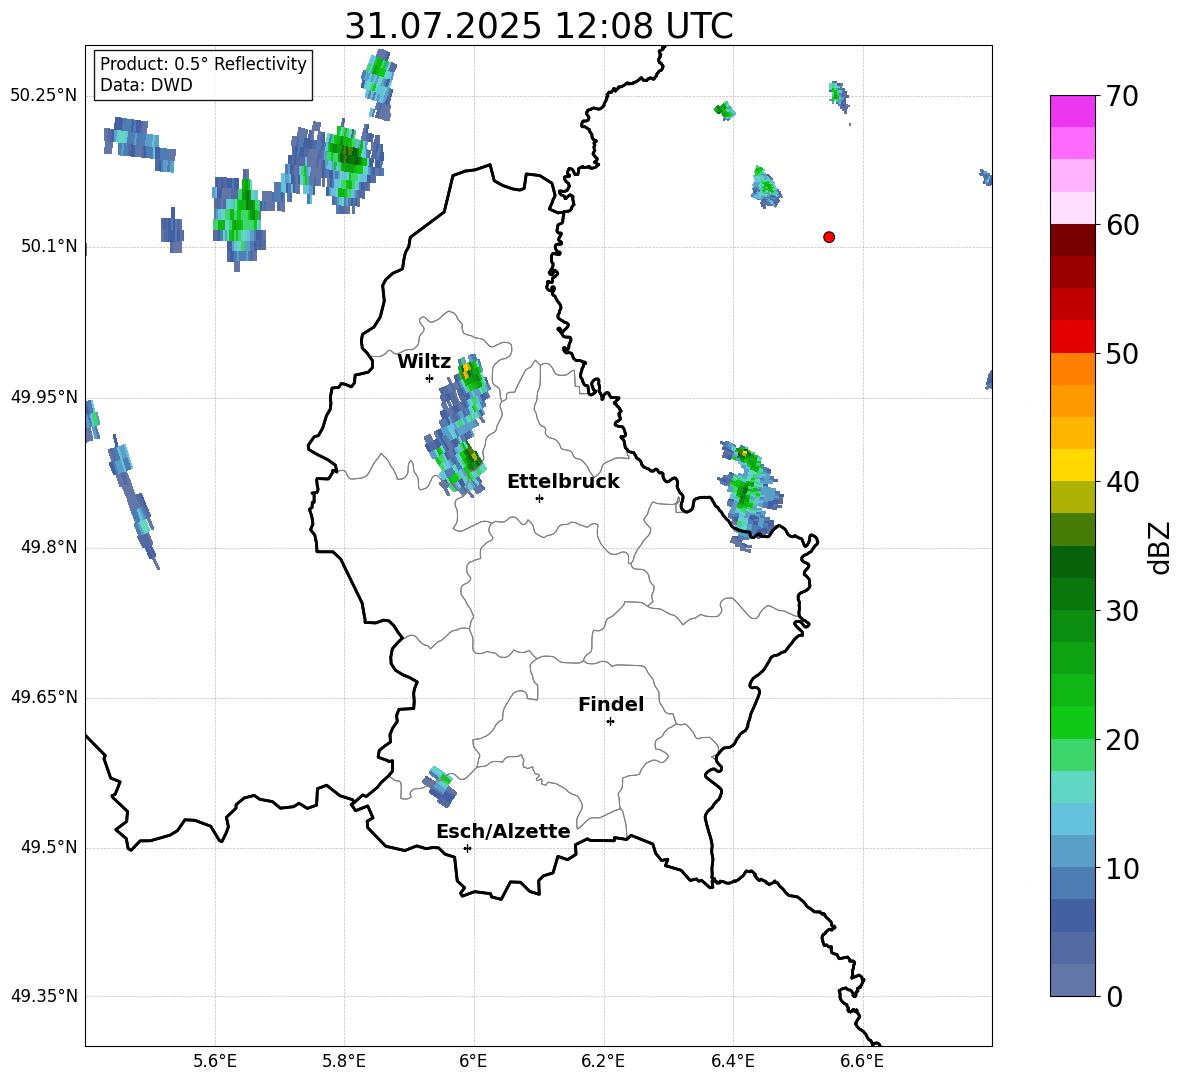This screenshot has width=1184, height=1081.
Task: Click the Ettelbruck city label
Action: click(563, 482)
